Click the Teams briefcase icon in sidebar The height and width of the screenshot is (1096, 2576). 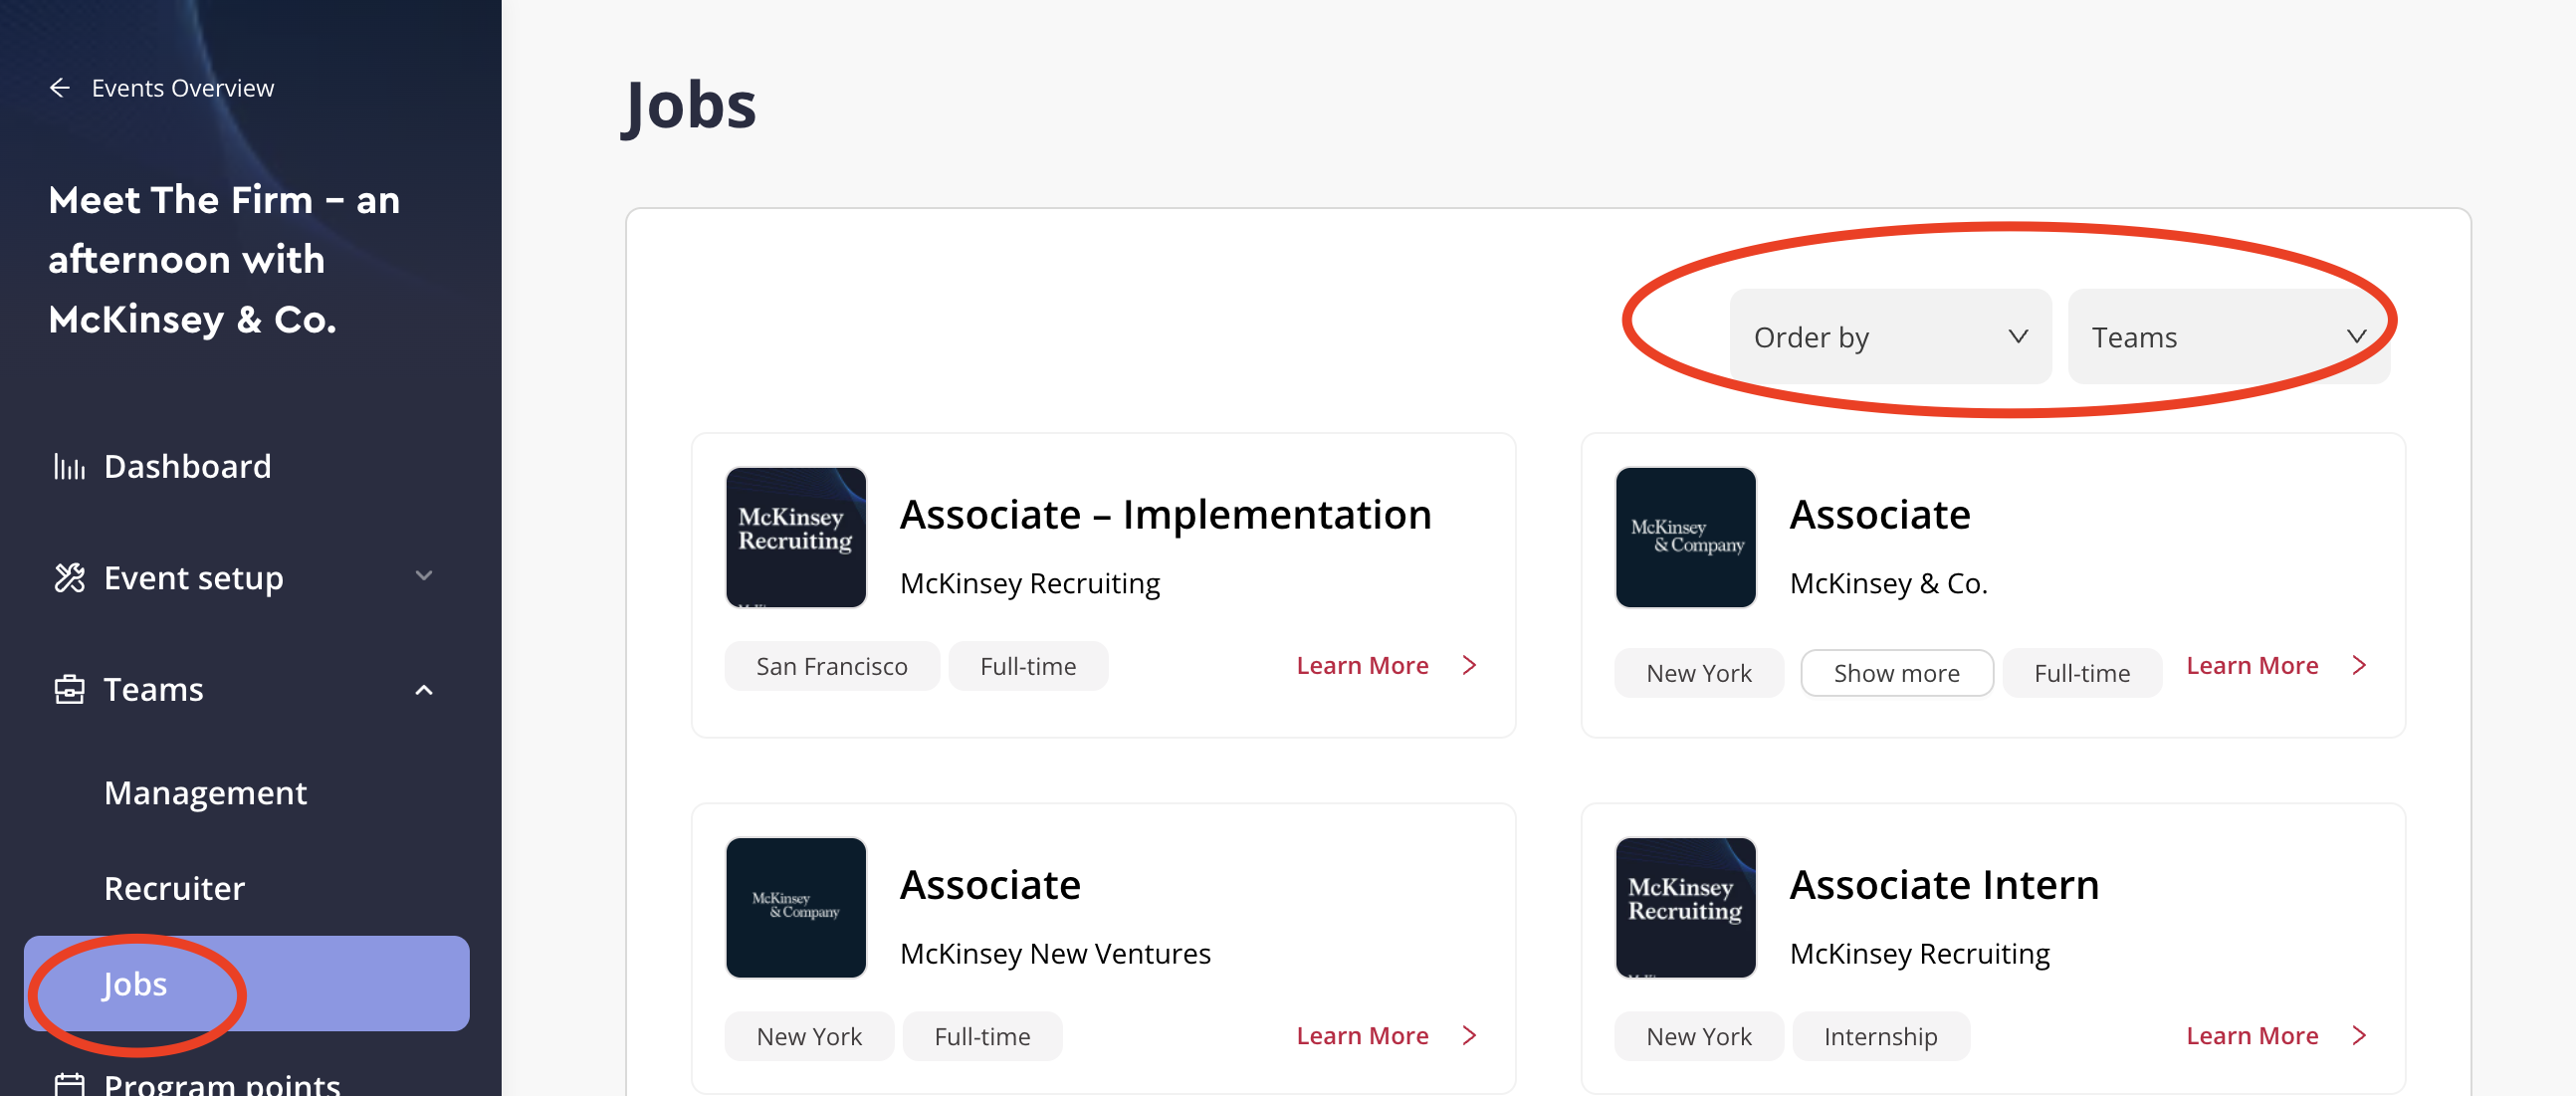click(x=69, y=689)
